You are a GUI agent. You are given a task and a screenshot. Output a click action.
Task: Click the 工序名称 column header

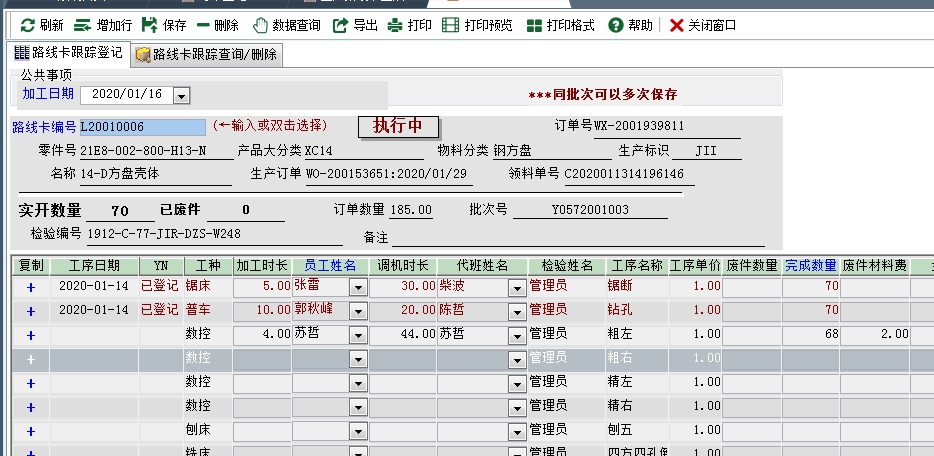(637, 266)
